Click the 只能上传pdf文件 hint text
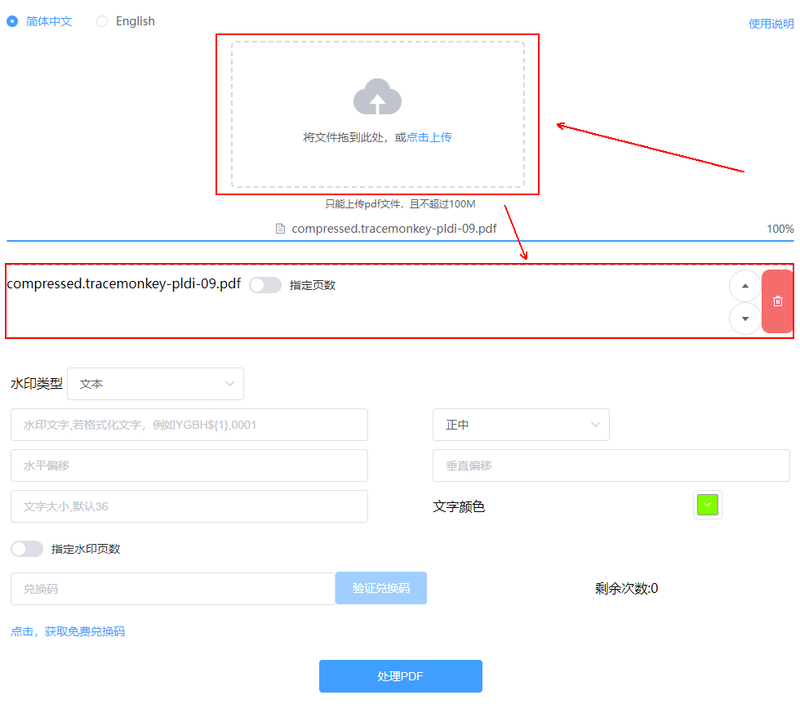Image resolution: width=800 pixels, height=713 pixels. 400,204
